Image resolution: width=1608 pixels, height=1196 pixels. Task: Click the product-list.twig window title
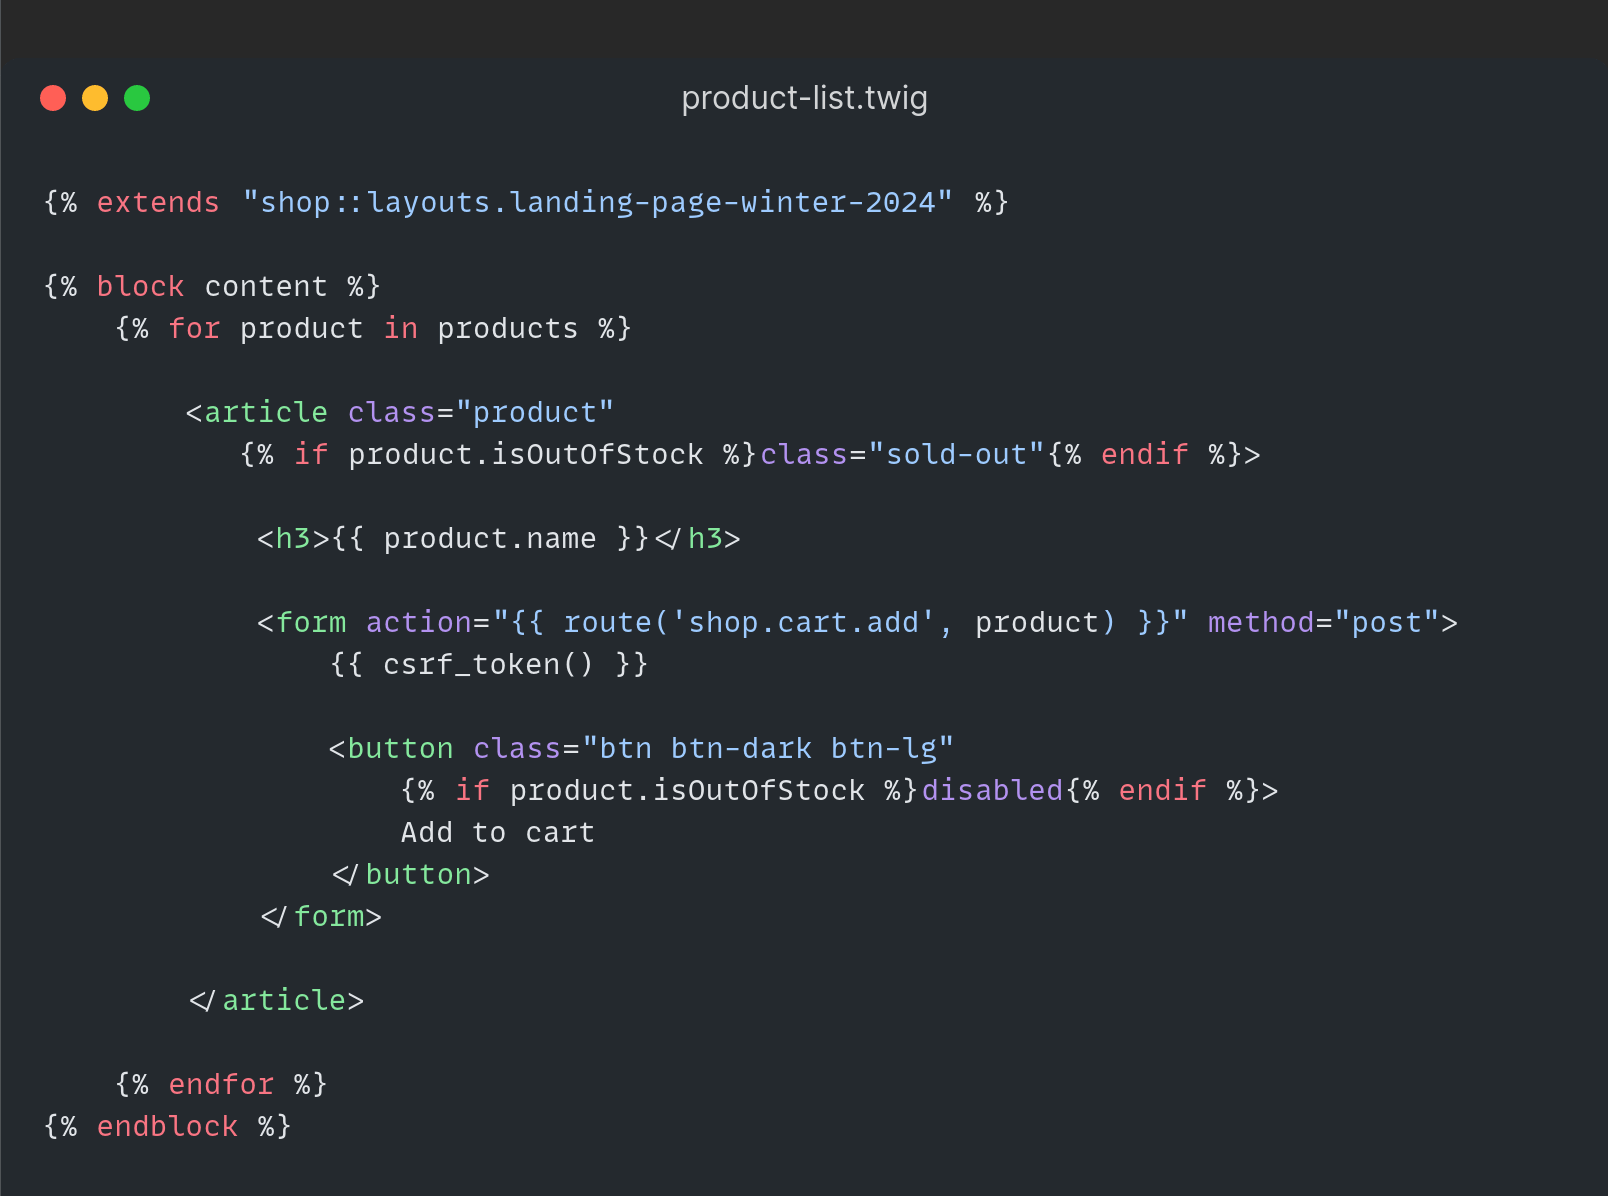(804, 98)
